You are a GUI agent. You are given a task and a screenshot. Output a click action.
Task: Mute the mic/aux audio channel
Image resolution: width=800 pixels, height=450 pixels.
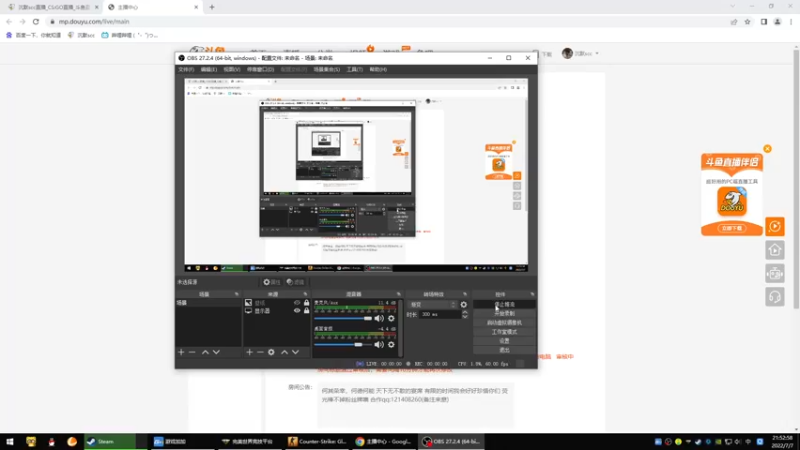tap(379, 318)
